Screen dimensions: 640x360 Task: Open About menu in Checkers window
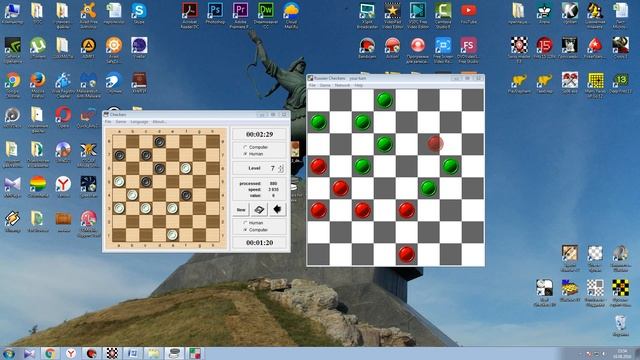[x=159, y=122]
